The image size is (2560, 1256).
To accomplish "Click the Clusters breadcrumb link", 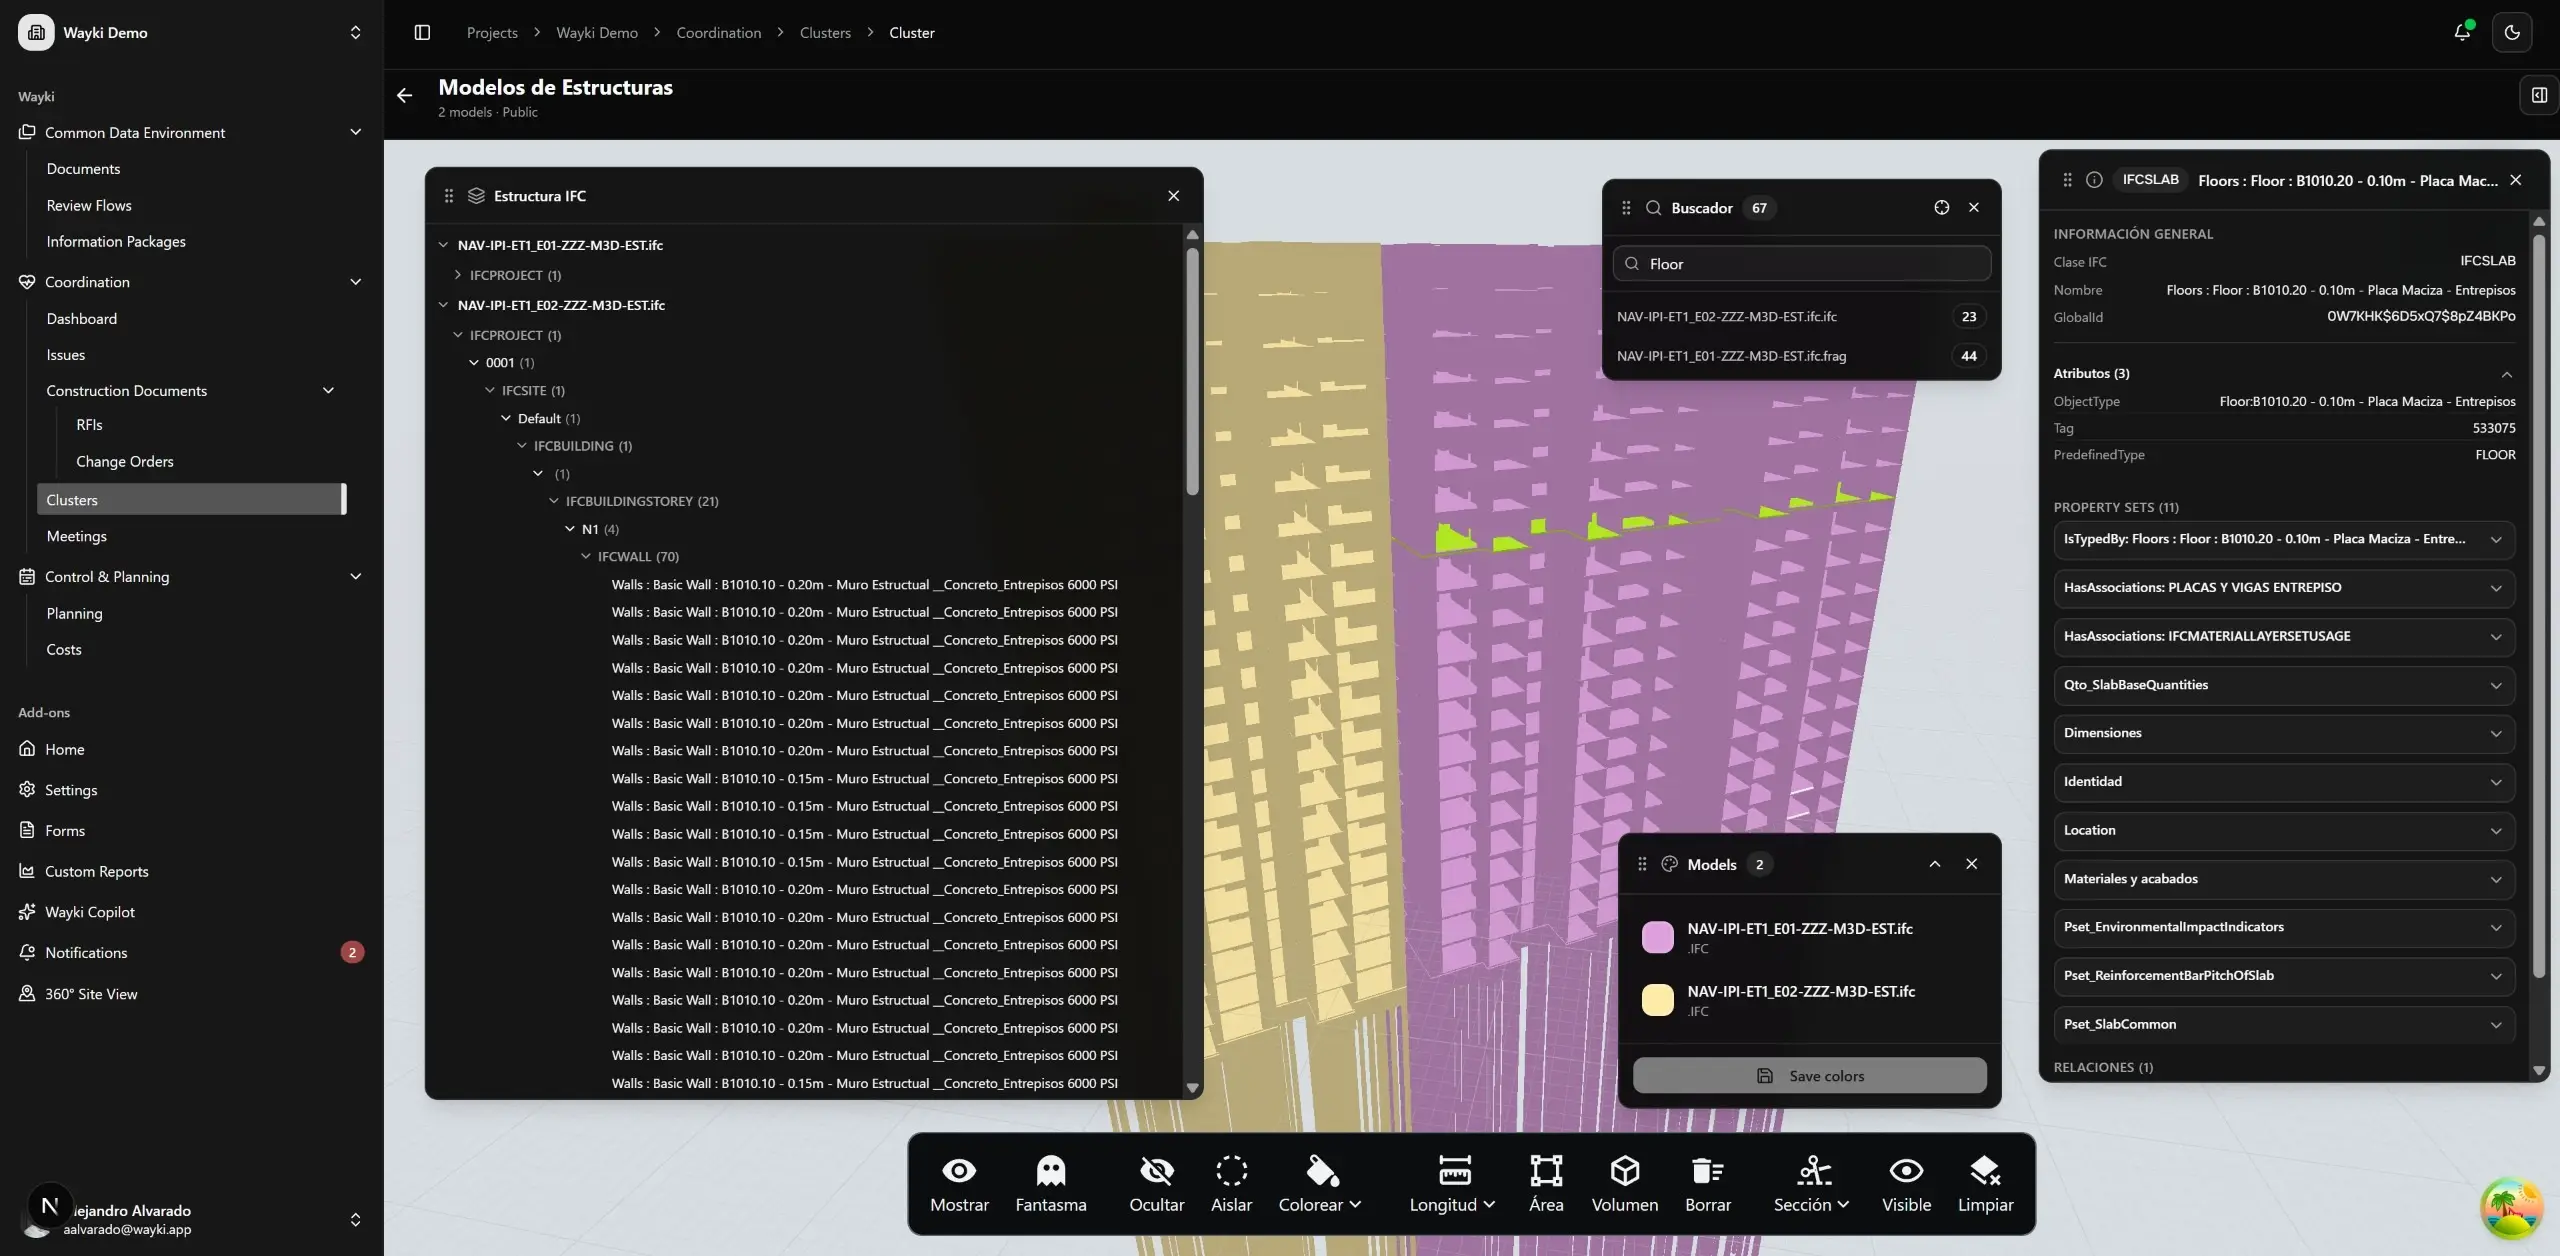I will click(x=825, y=32).
